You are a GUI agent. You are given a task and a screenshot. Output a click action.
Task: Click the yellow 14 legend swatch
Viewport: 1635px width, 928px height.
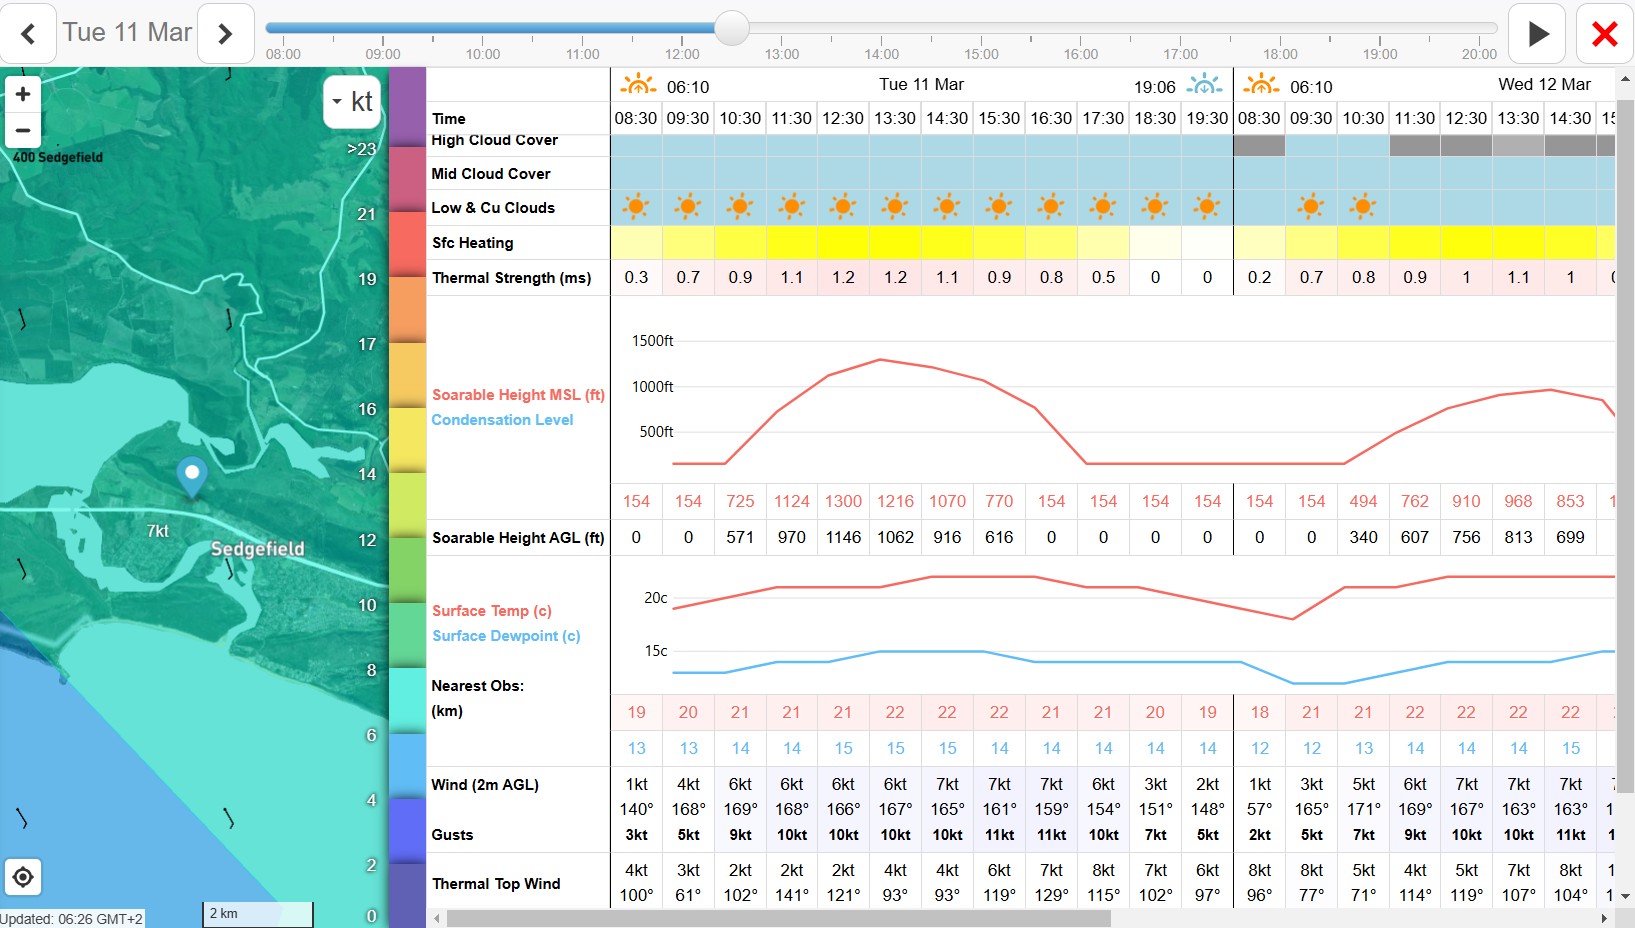click(407, 440)
